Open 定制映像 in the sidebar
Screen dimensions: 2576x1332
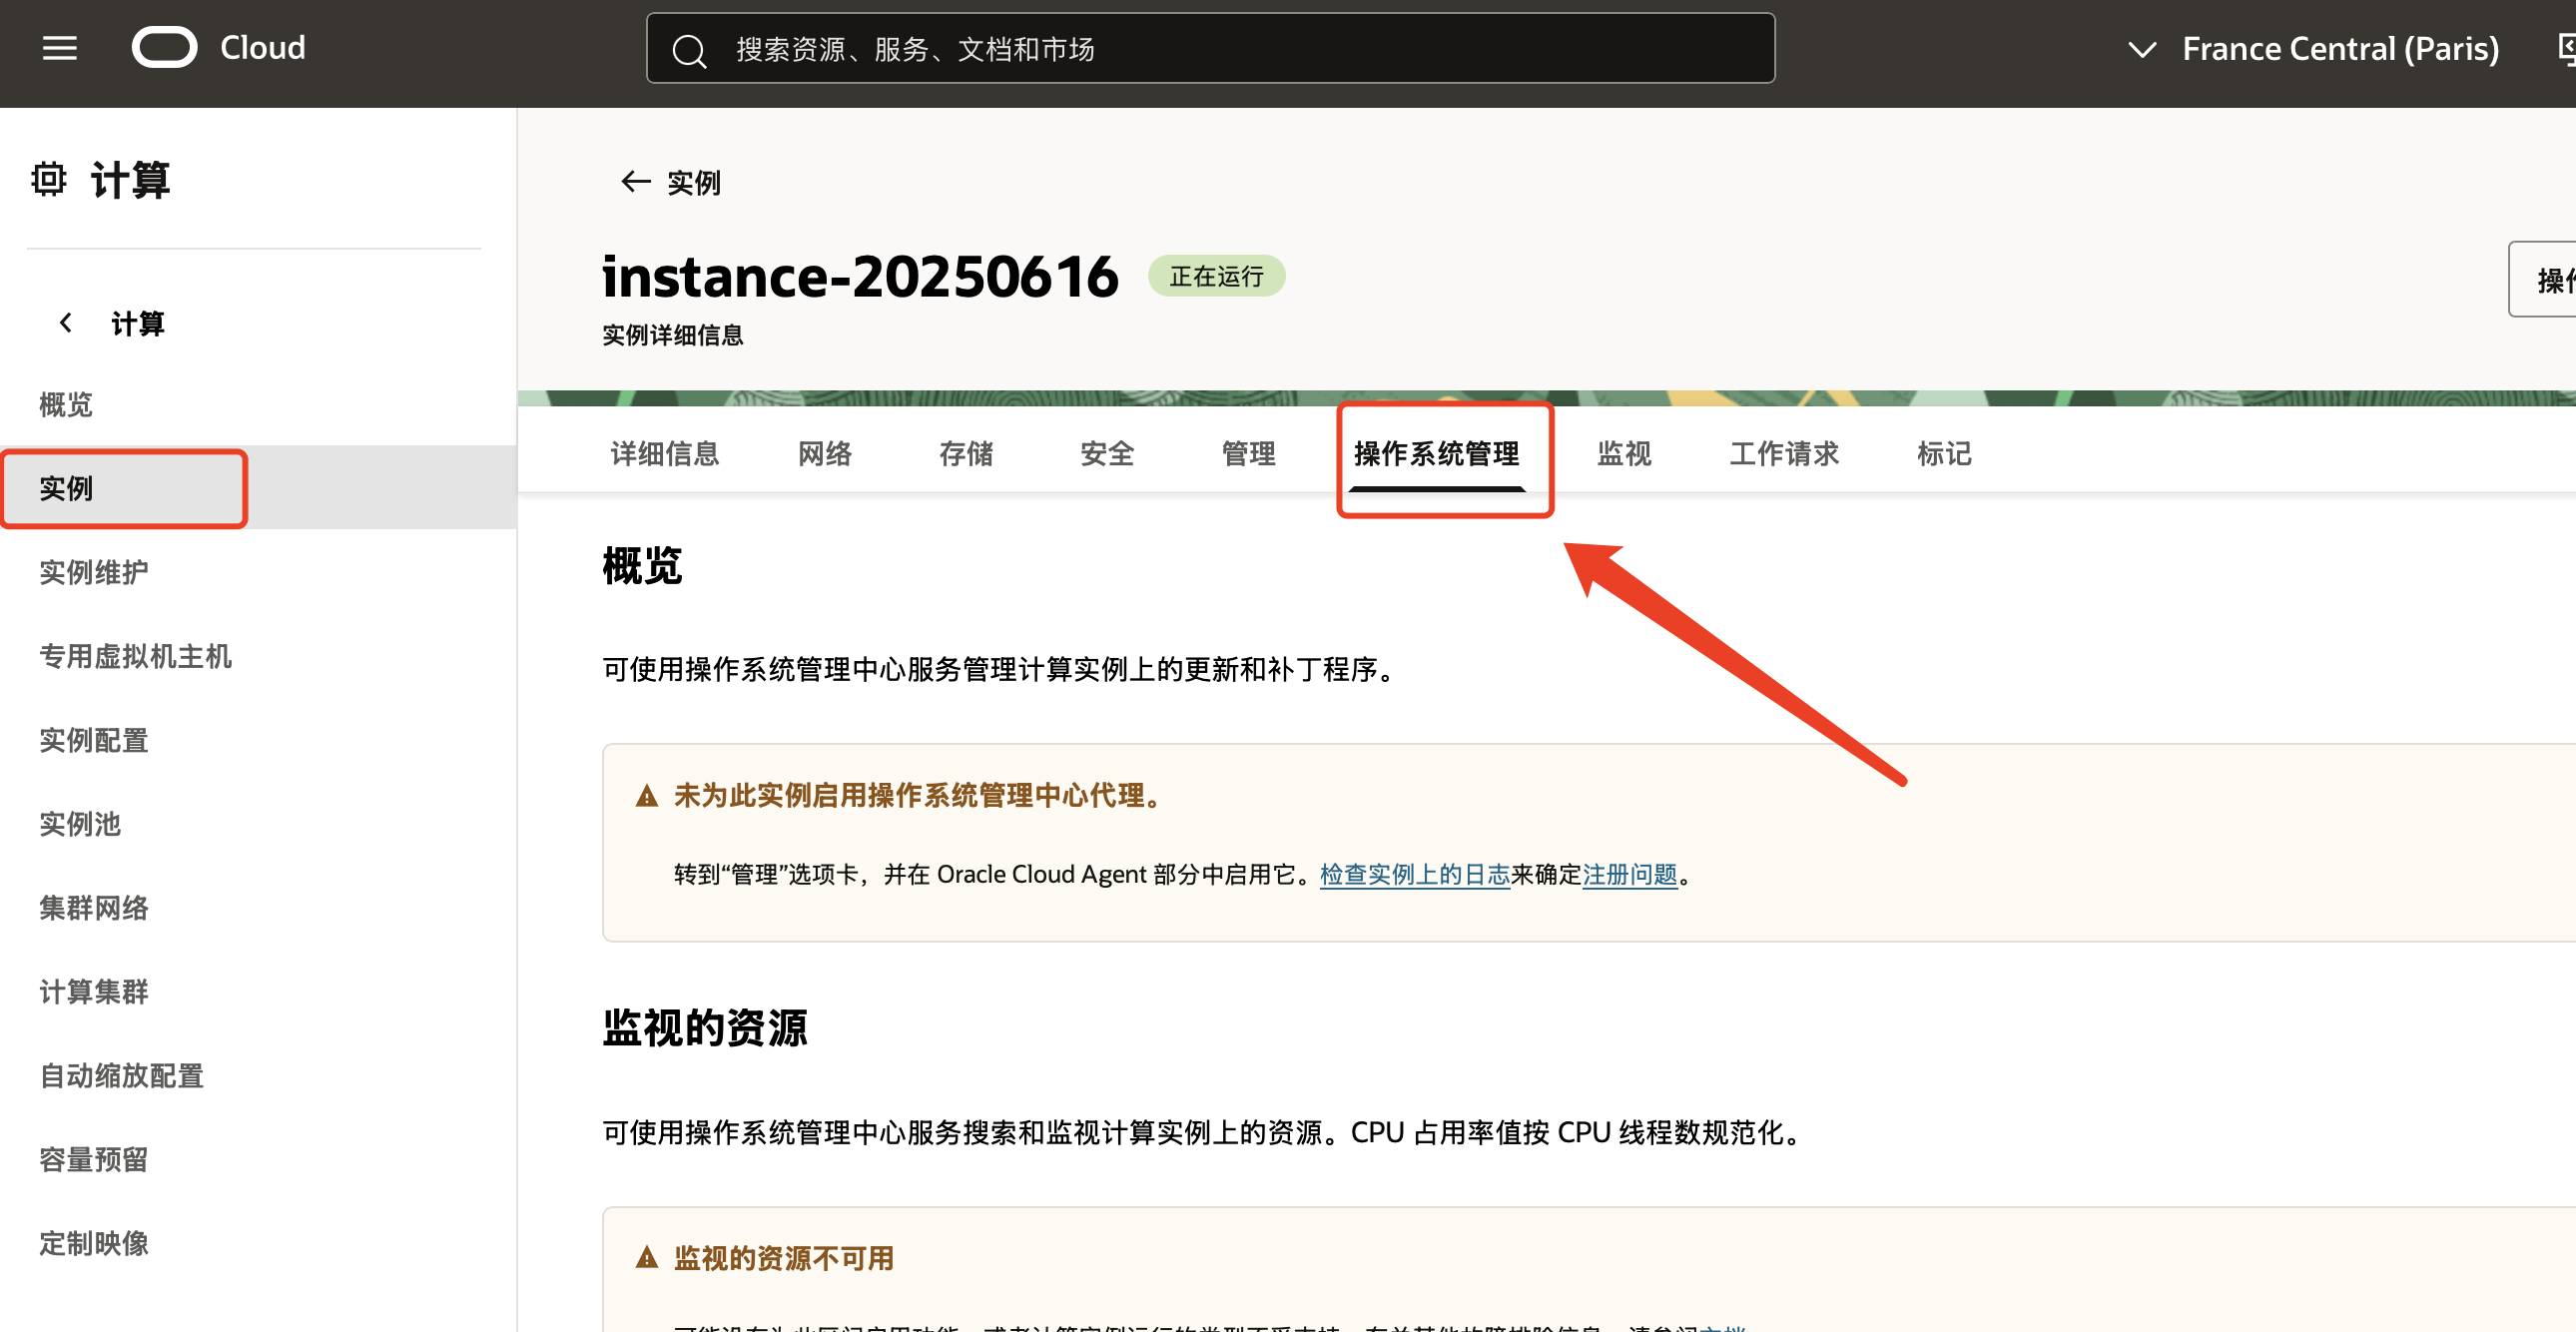tap(94, 1243)
